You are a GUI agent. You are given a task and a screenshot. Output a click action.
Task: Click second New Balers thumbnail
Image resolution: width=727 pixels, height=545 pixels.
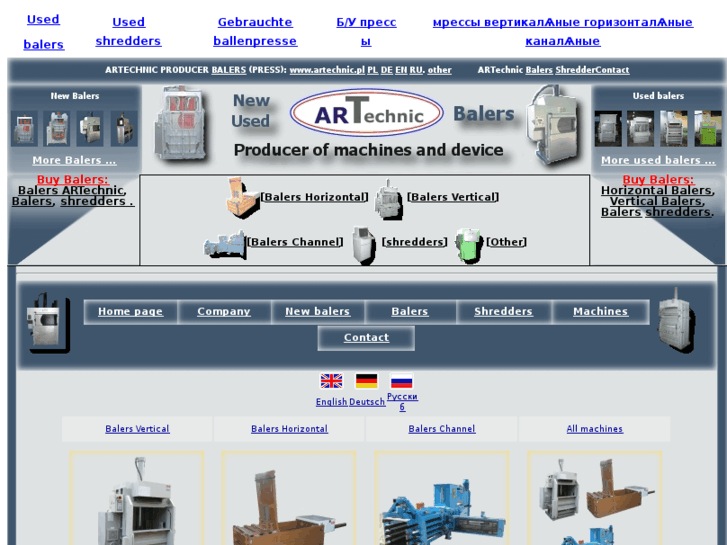click(x=57, y=128)
